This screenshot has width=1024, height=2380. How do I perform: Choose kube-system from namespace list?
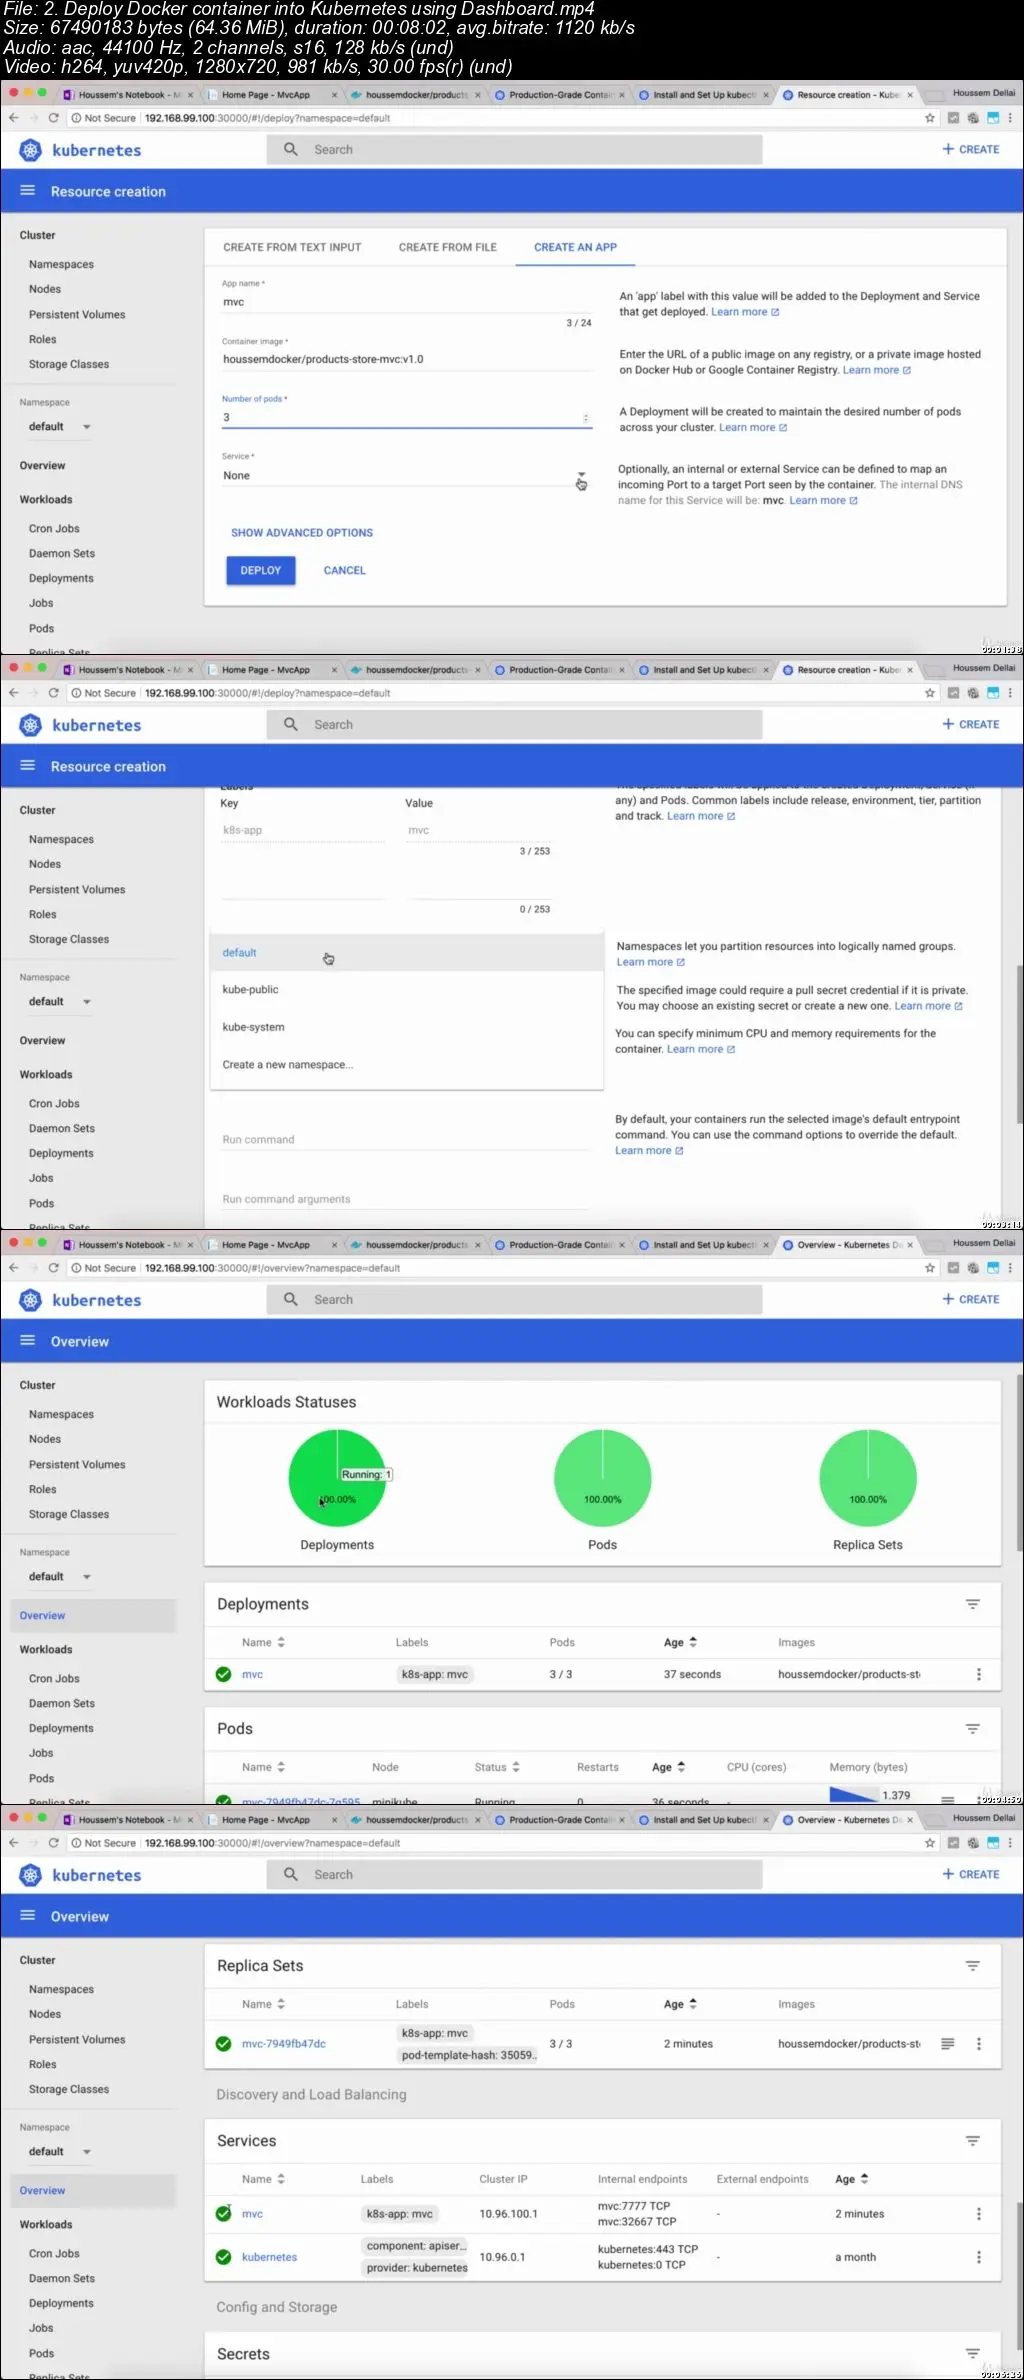click(x=406, y=1027)
